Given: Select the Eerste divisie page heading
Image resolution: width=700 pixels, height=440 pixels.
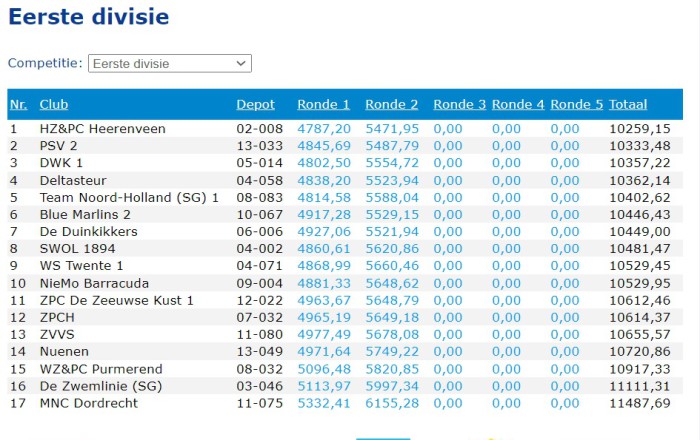Looking at the screenshot, I should coord(88,17).
